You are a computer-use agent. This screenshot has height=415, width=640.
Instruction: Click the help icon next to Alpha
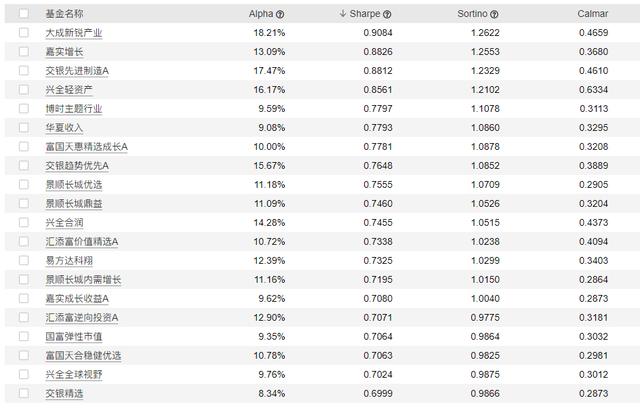(280, 15)
